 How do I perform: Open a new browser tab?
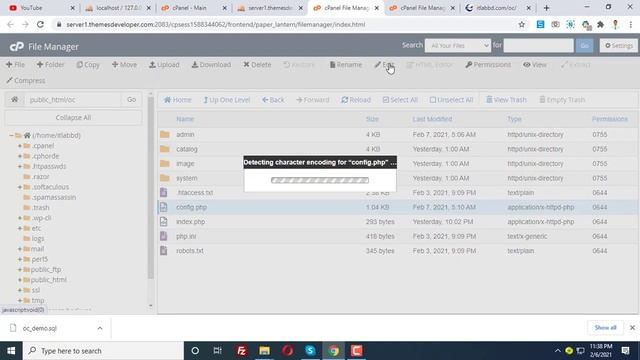pos(547,8)
